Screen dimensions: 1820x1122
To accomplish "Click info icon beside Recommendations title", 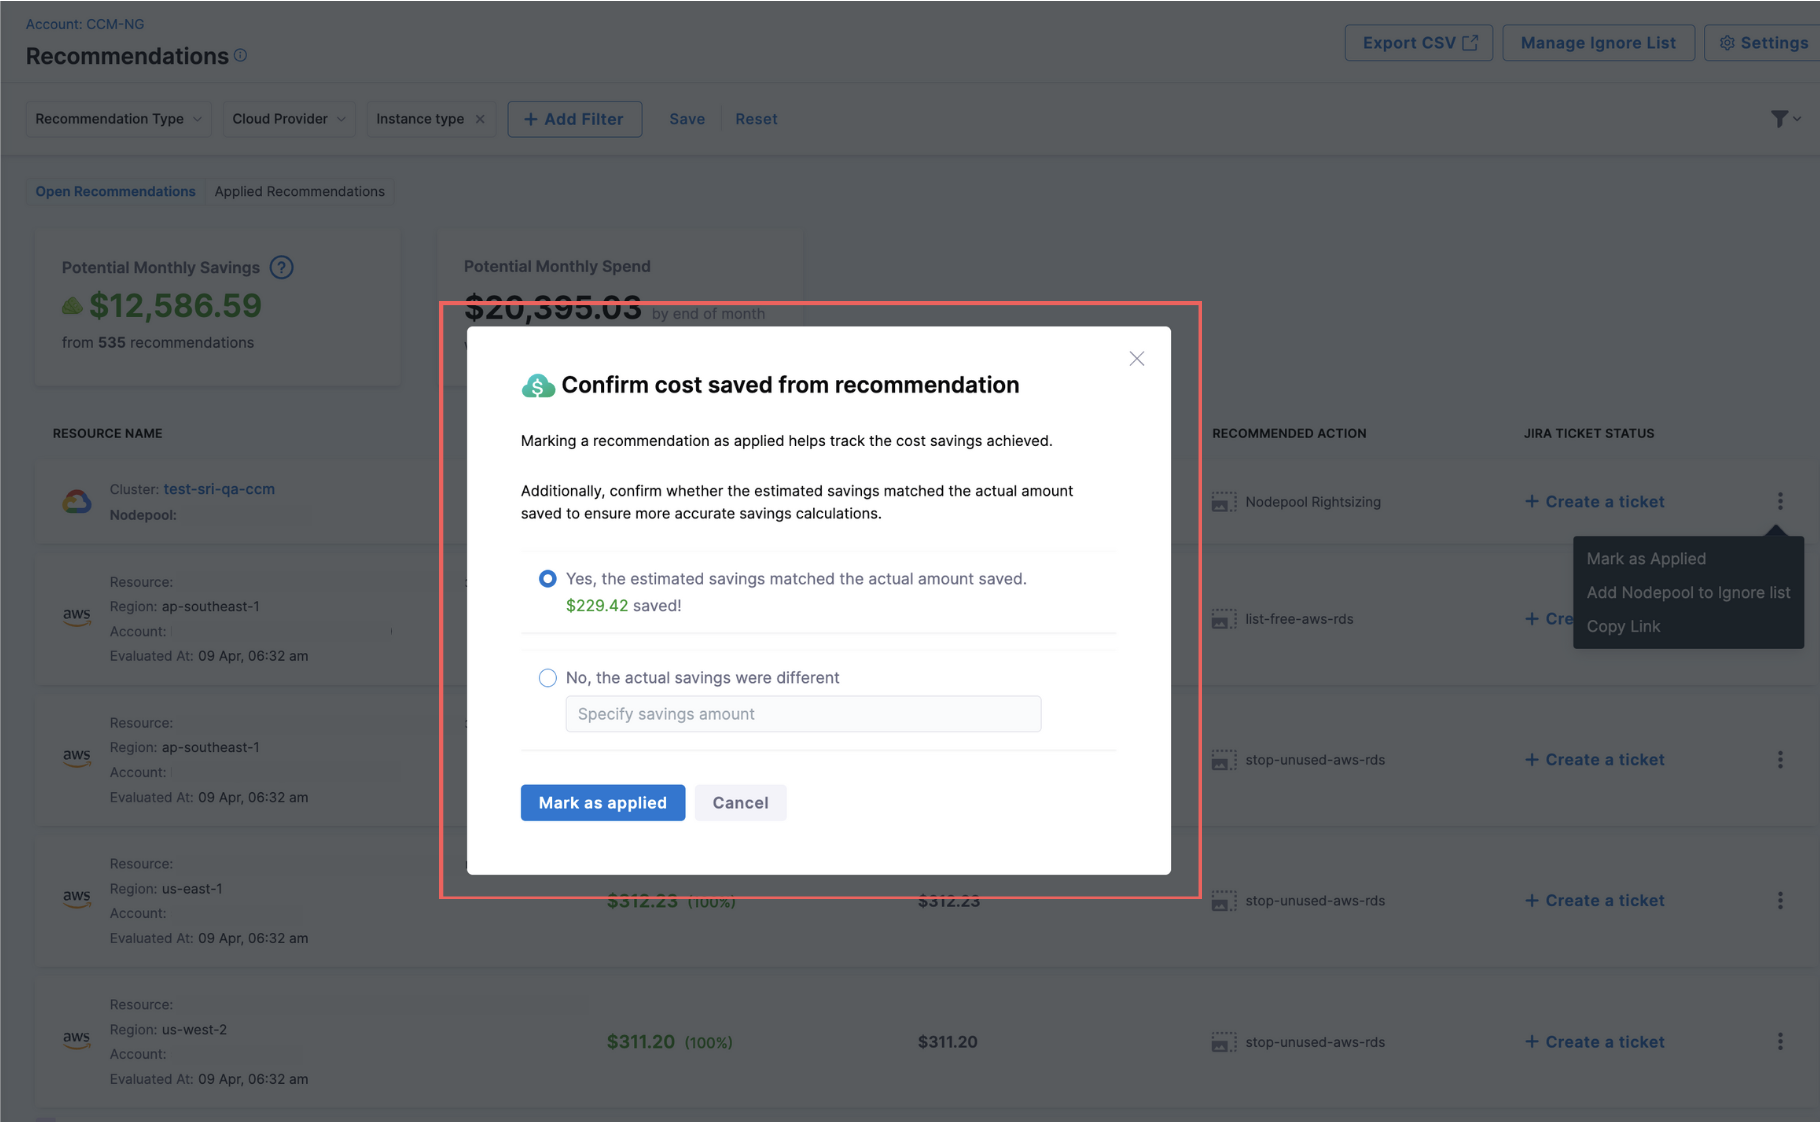I will point(241,56).
